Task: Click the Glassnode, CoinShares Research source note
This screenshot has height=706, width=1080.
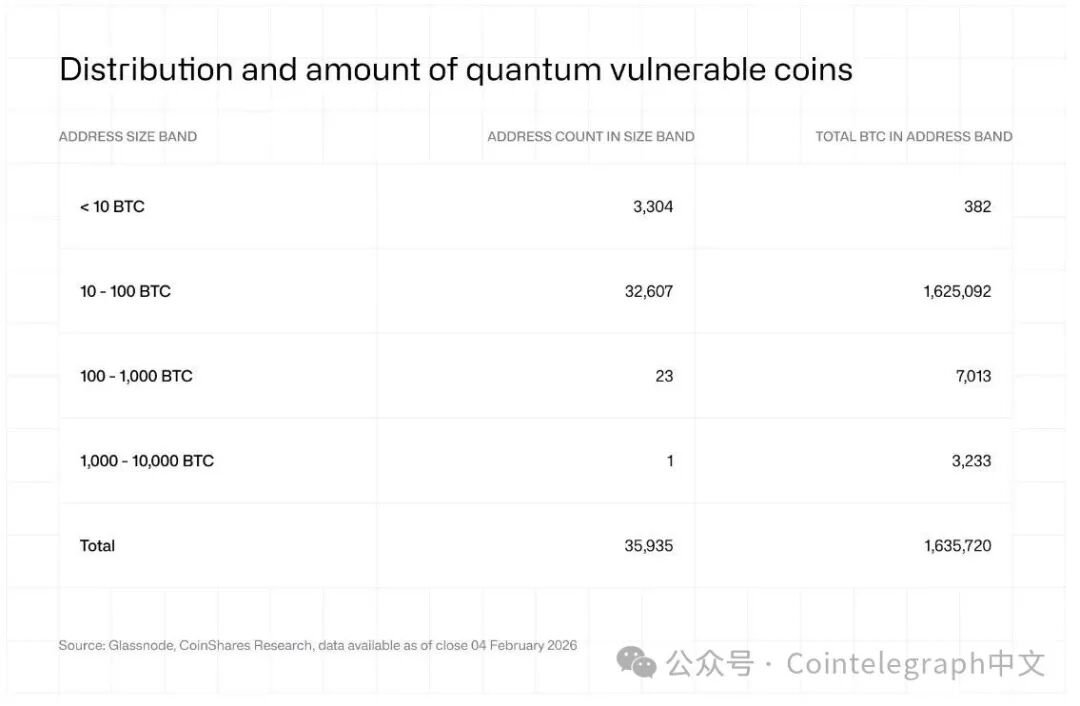Action: pos(317,646)
